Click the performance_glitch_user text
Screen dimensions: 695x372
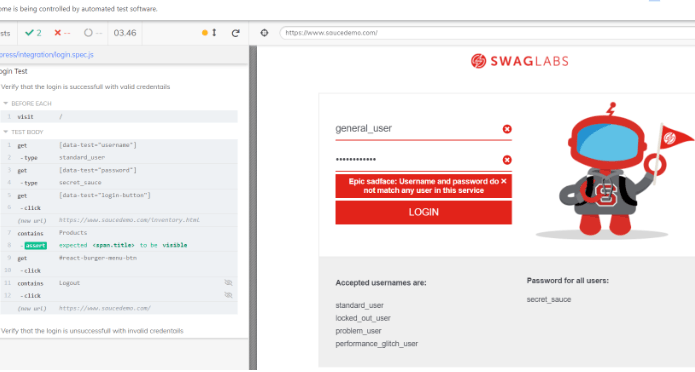pos(377,344)
